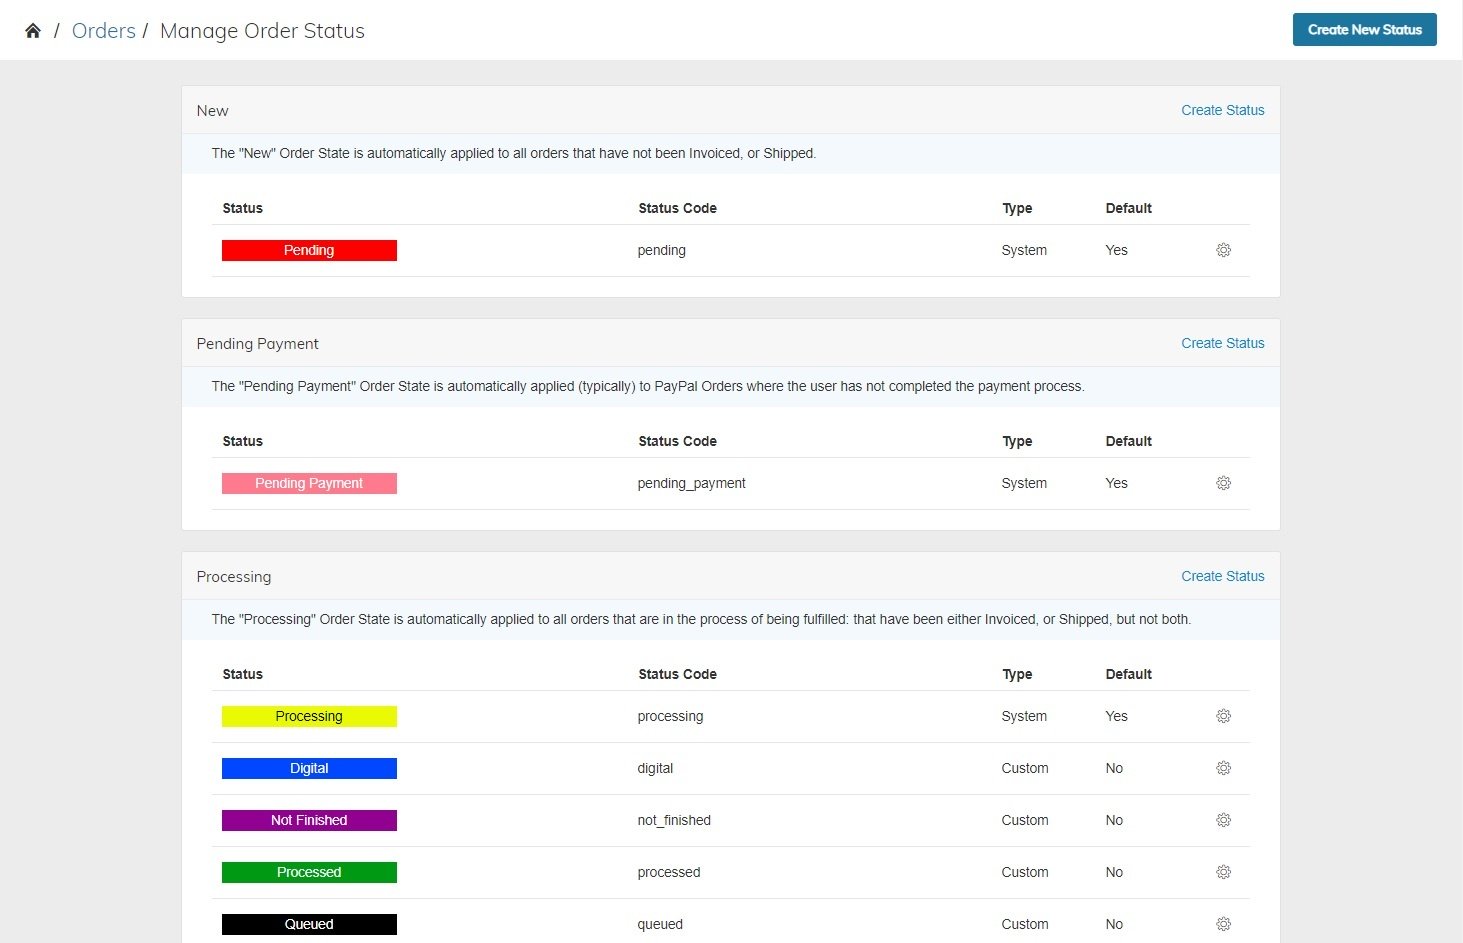Click the Manage Order Status breadcrumb title

point(262,31)
